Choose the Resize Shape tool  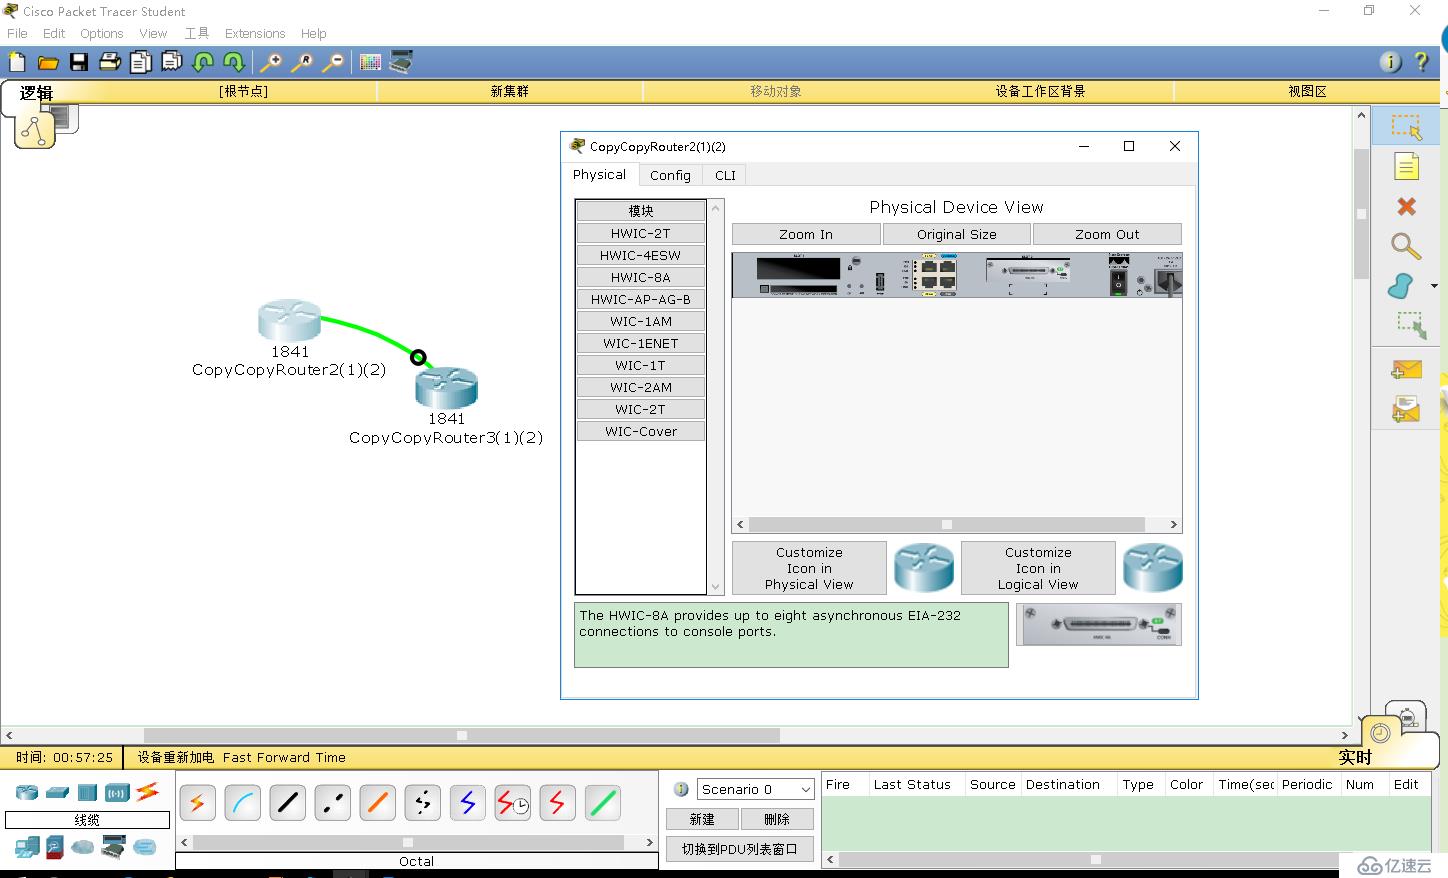pyautogui.click(x=1410, y=325)
